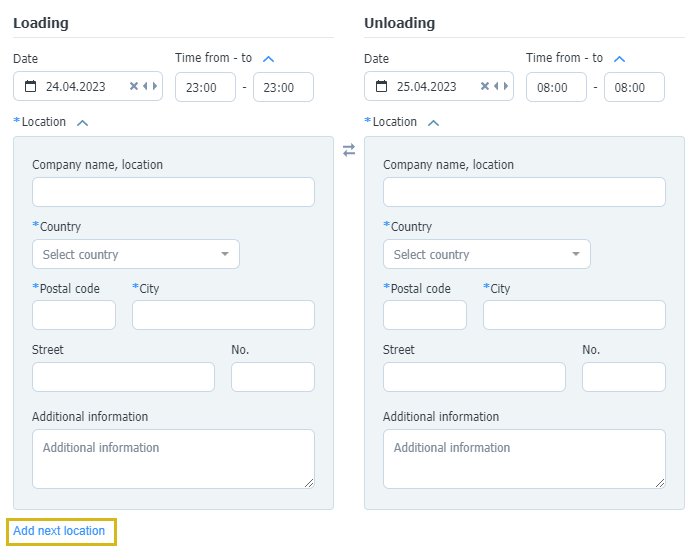Collapse the Loading Location section chevron
The height and width of the screenshot is (555, 688).
(x=82, y=123)
